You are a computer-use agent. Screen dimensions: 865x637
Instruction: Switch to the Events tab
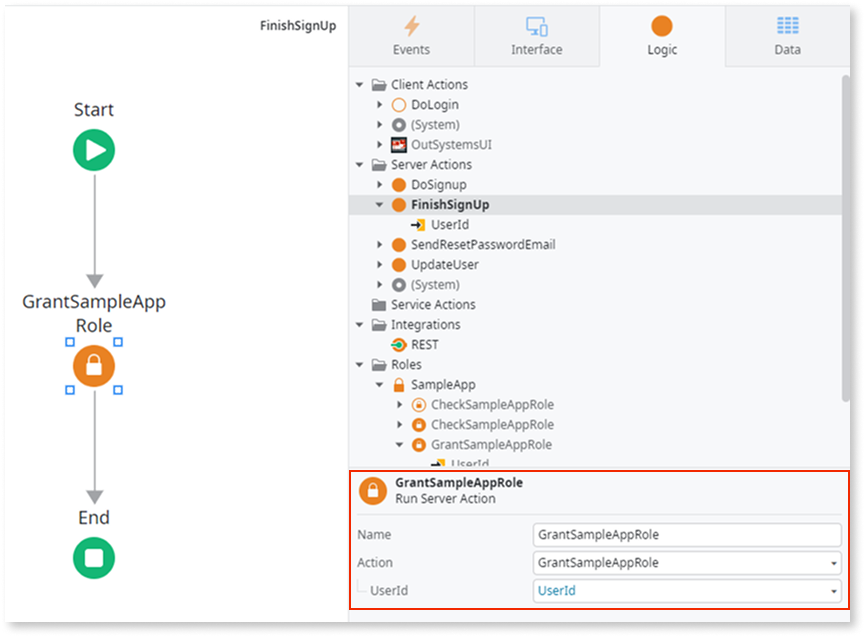(410, 38)
